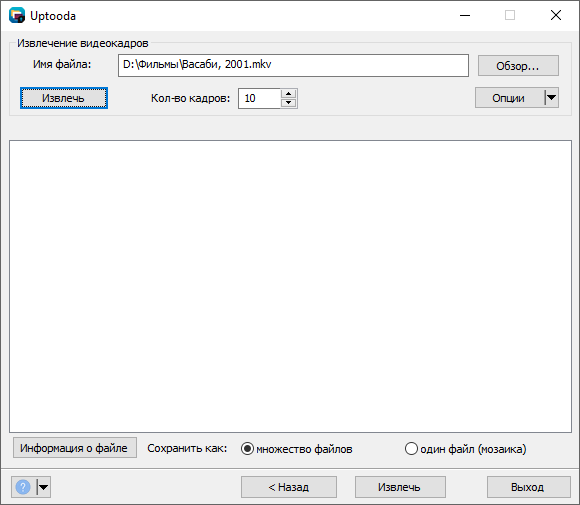This screenshot has height=505, width=580.
Task: Open the help button's dropdown arrow
Action: (x=43, y=487)
